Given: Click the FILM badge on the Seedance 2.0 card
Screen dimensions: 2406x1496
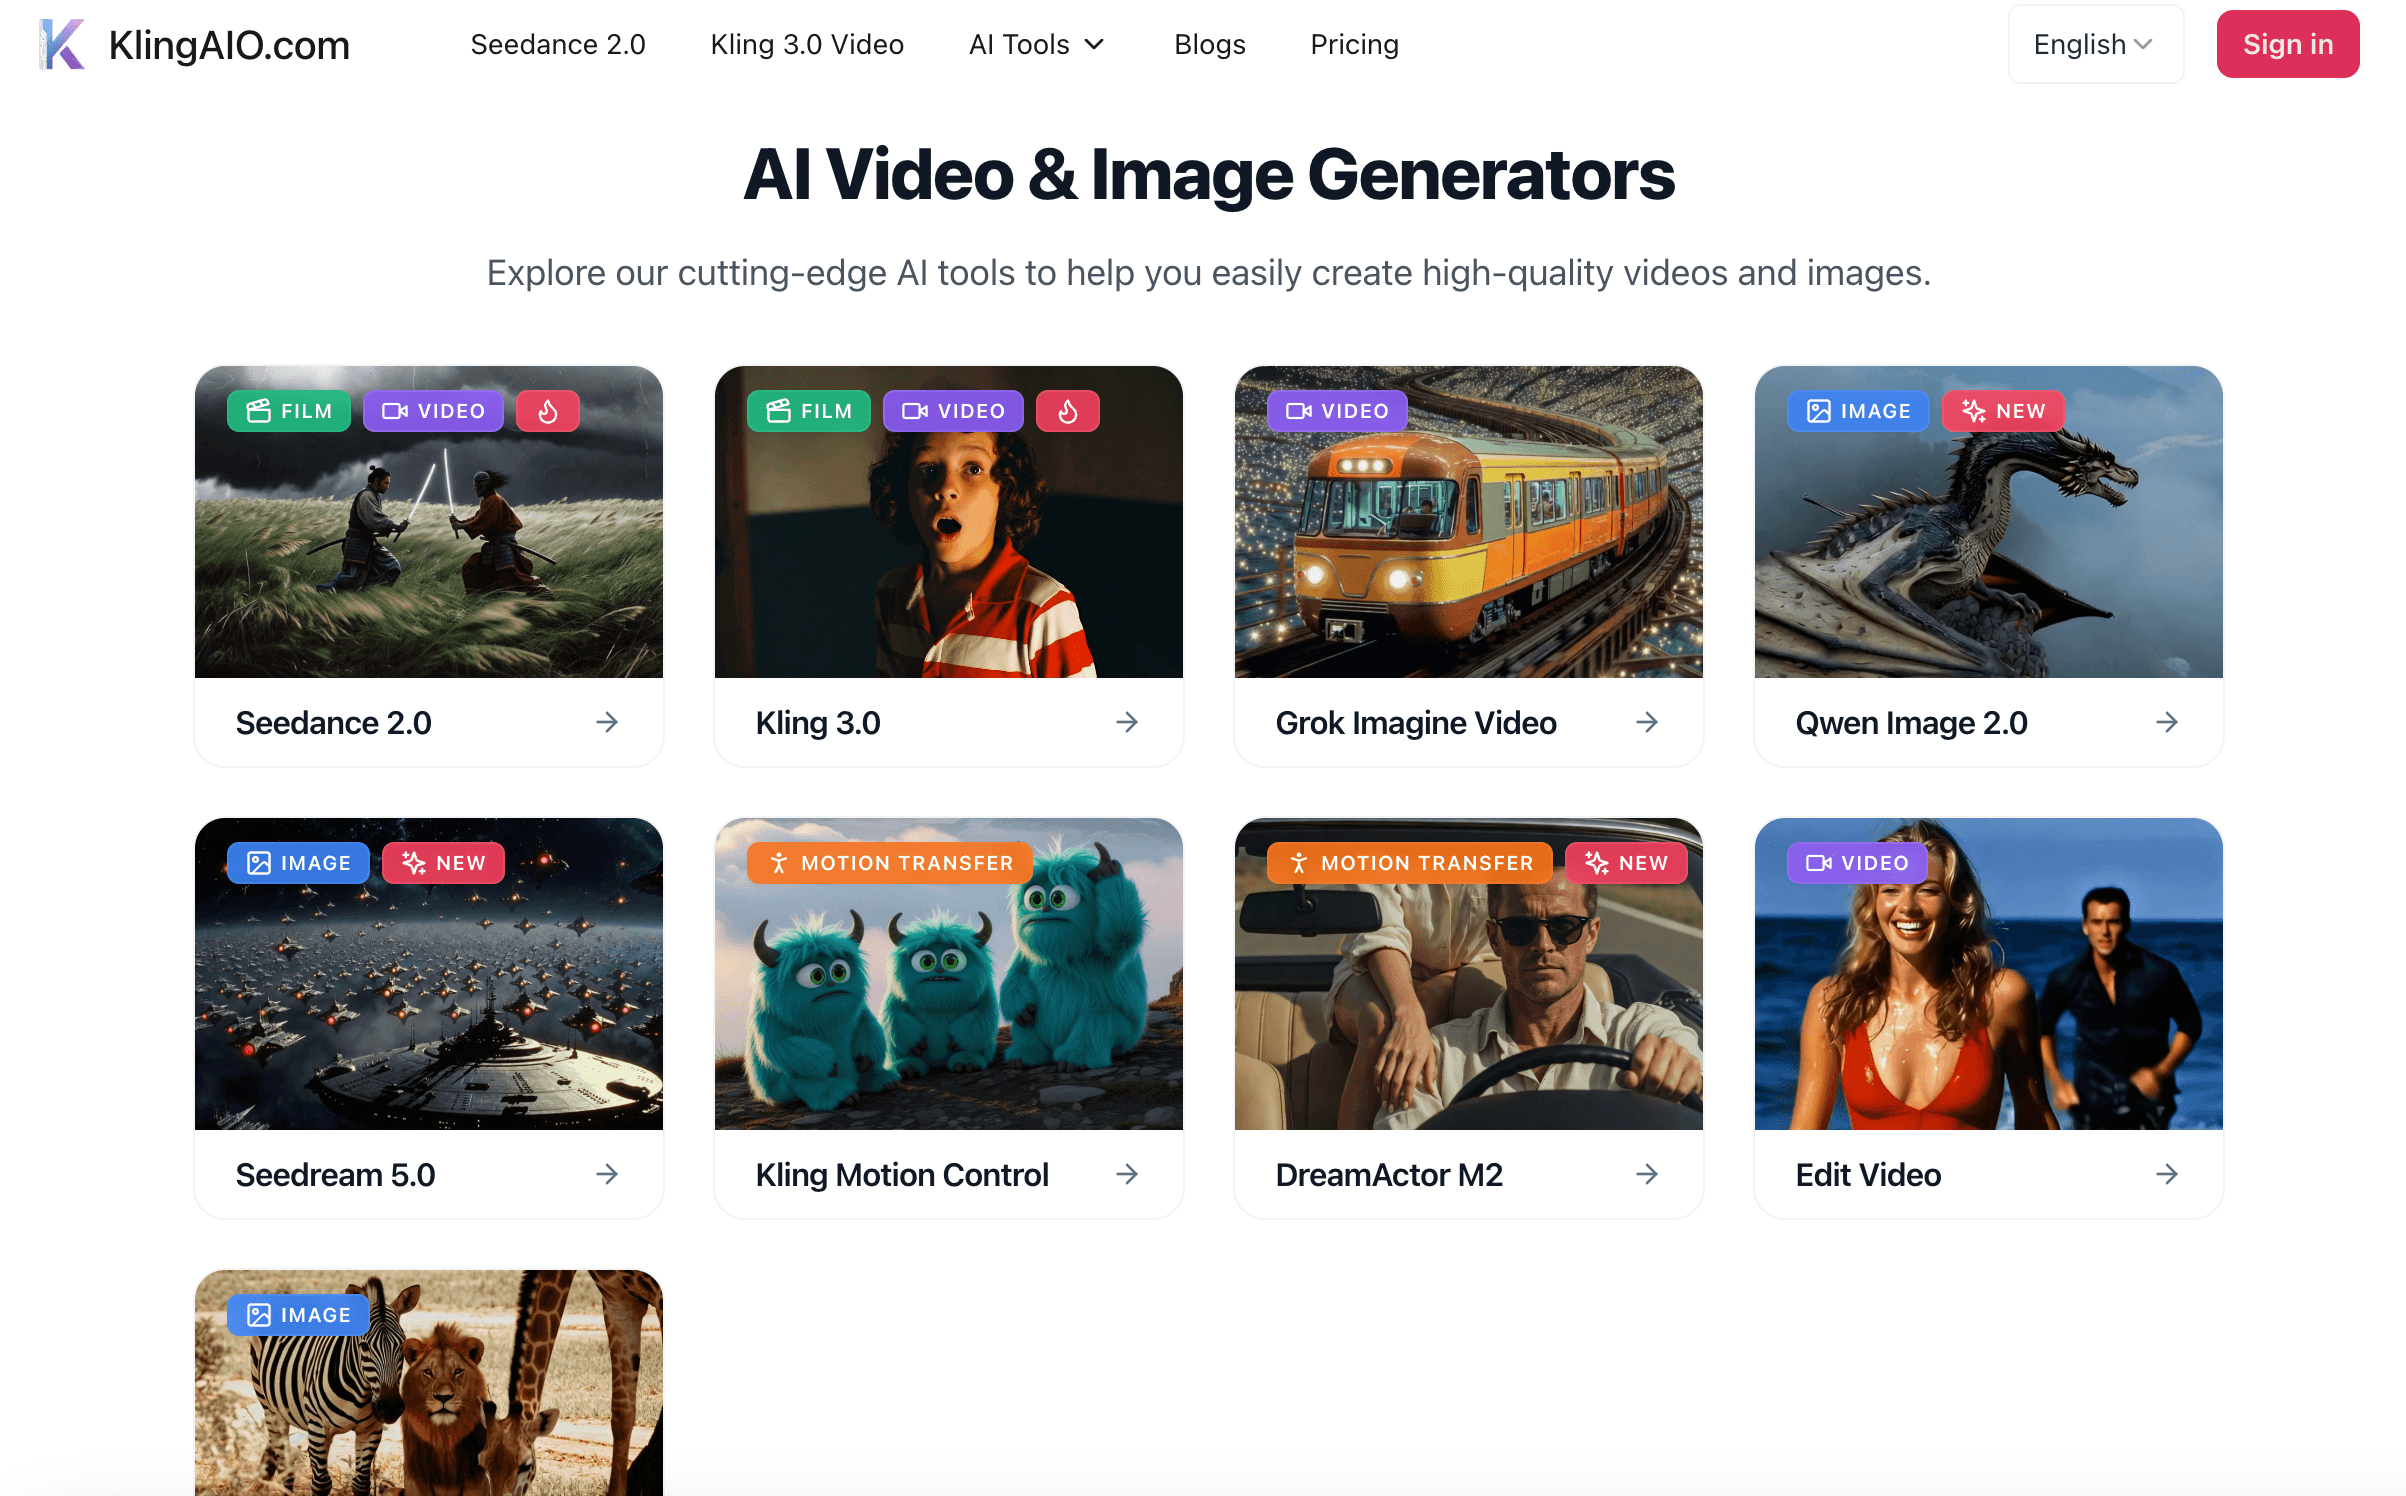Looking at the screenshot, I should 288,410.
